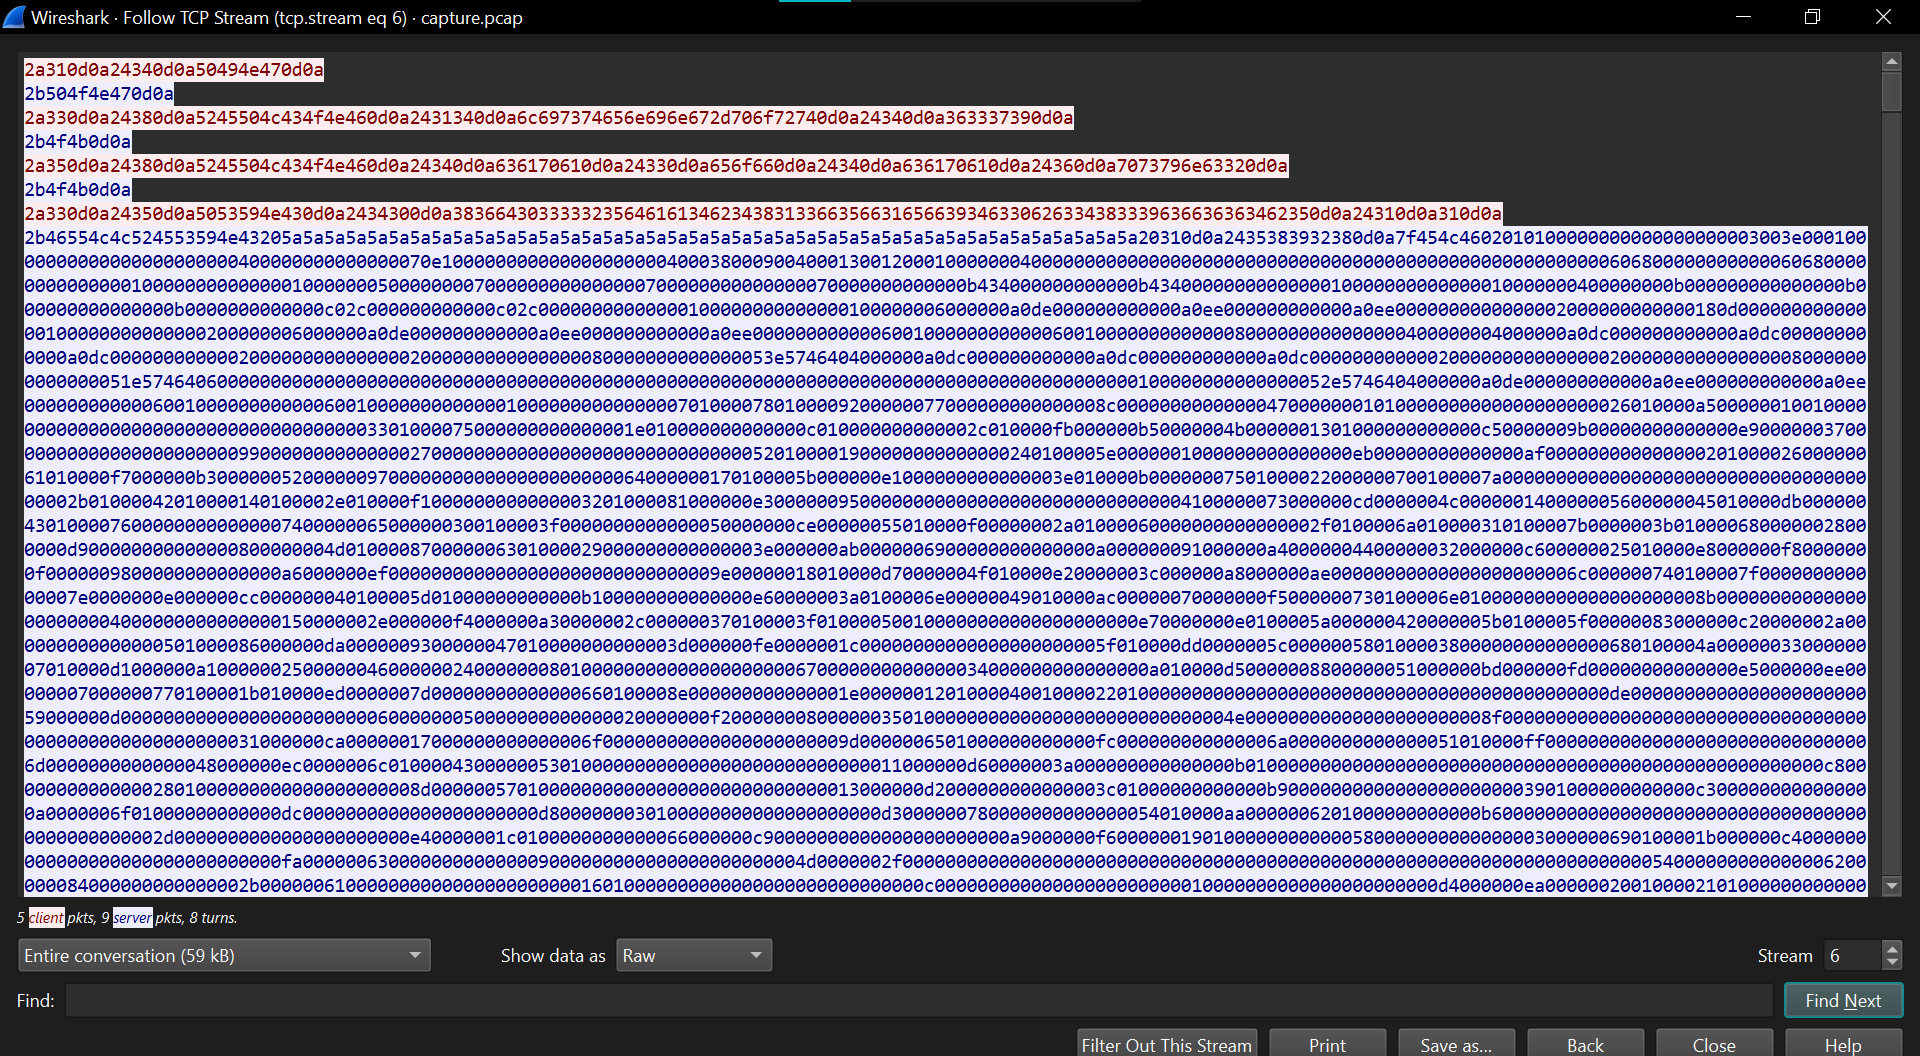Viewport: 1920px width, 1056px height.
Task: Click scrollbar down arrow in stream view
Action: 1891,886
